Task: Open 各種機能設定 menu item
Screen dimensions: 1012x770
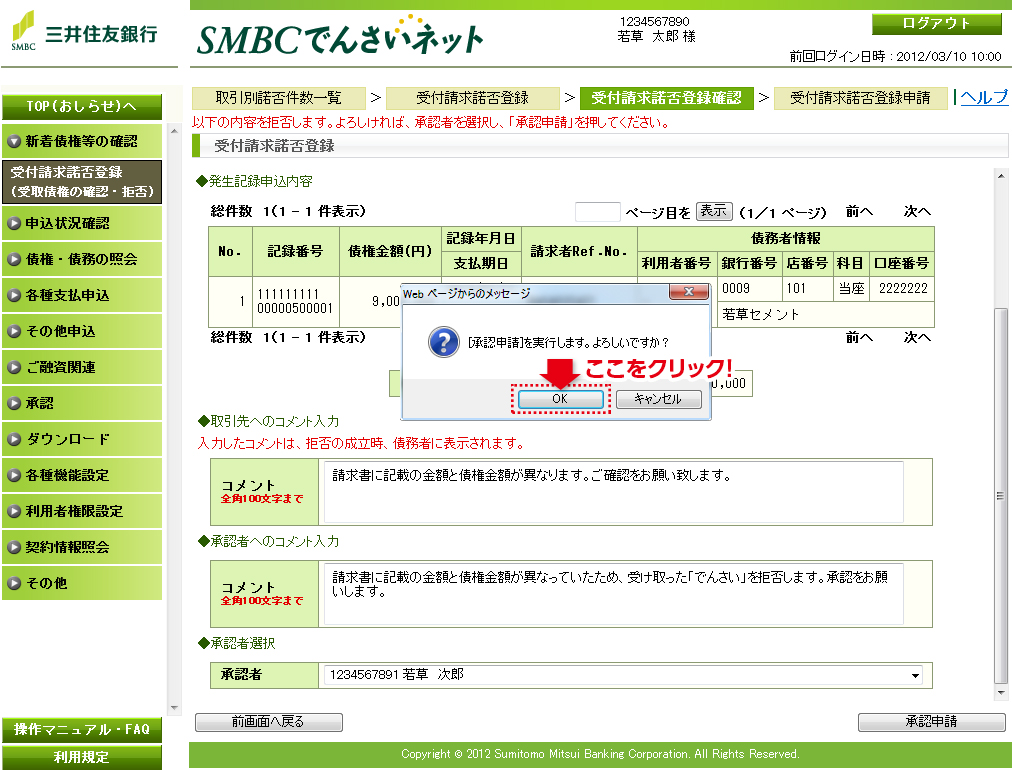Action: pyautogui.click(x=82, y=476)
